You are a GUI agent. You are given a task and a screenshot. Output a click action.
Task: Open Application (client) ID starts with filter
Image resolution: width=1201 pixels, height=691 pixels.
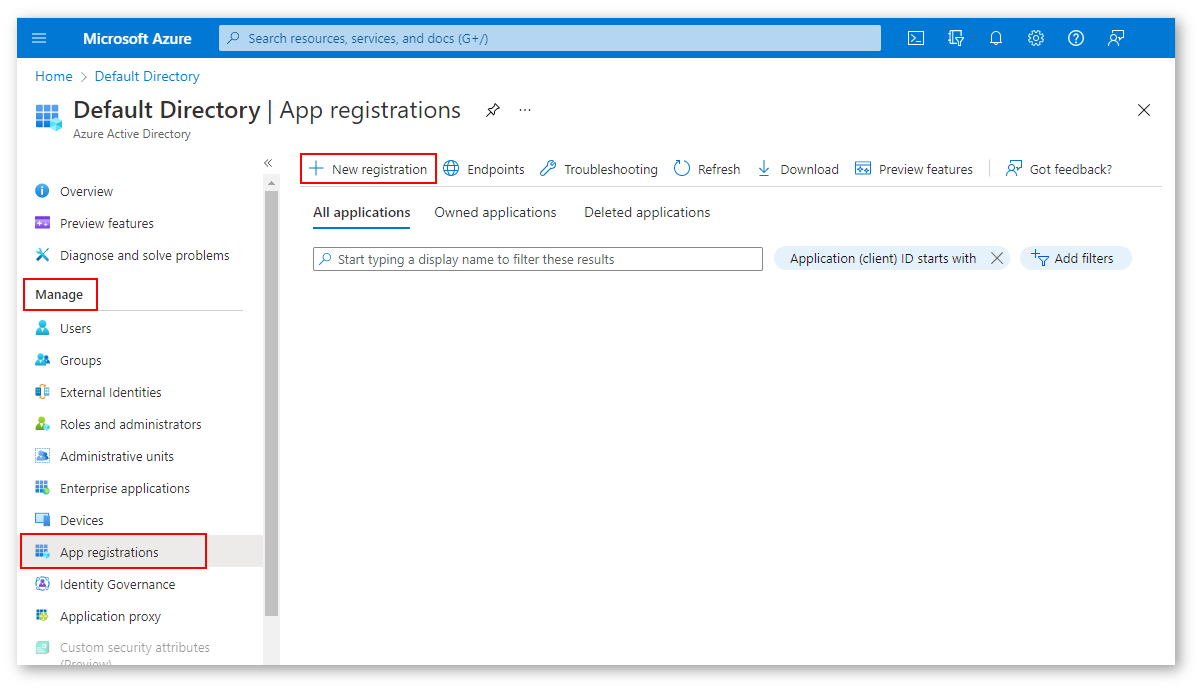[x=883, y=258]
